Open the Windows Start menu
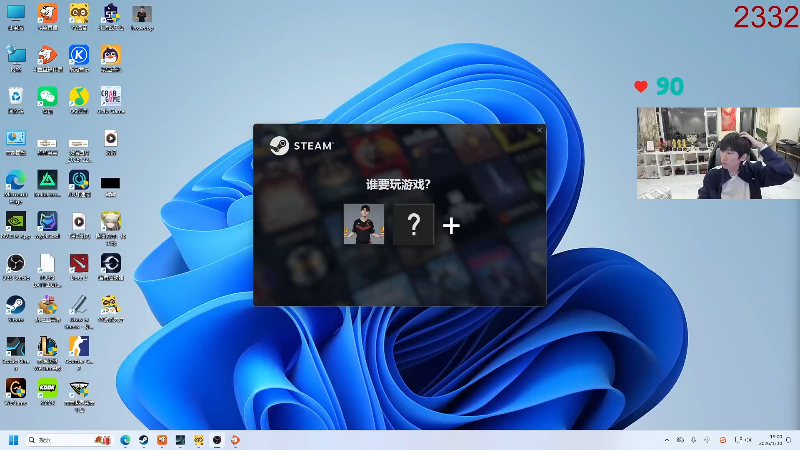 point(13,440)
